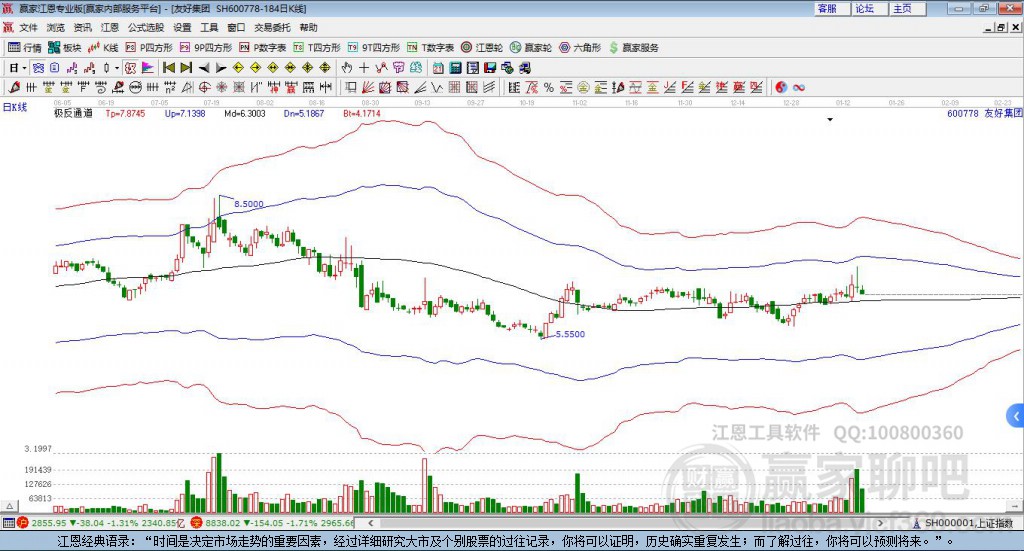The width and height of the screenshot is (1024, 551).
Task: Open the 公式选股 menu
Action: pos(146,27)
